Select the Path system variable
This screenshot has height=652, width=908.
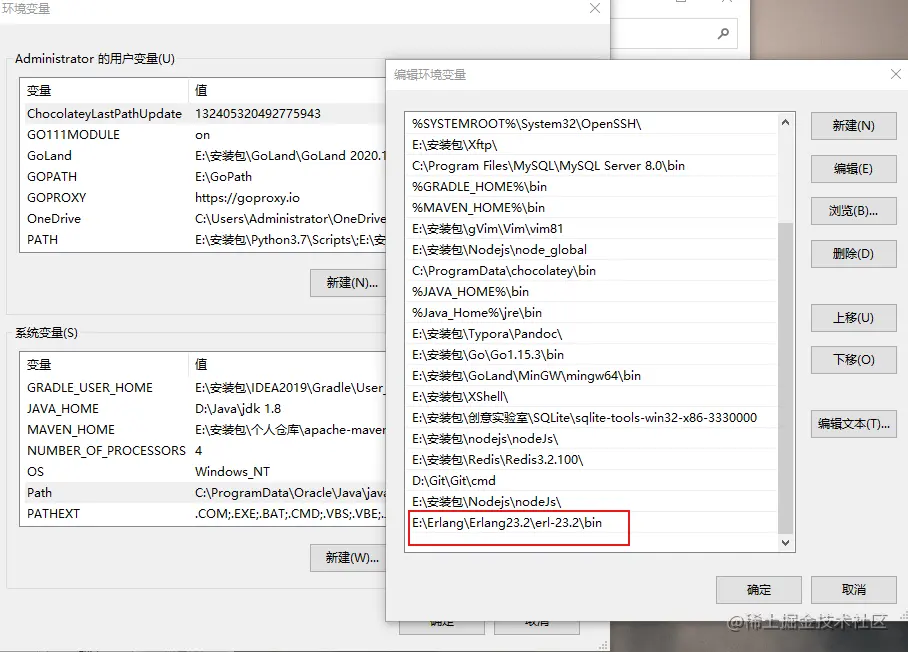(203, 492)
